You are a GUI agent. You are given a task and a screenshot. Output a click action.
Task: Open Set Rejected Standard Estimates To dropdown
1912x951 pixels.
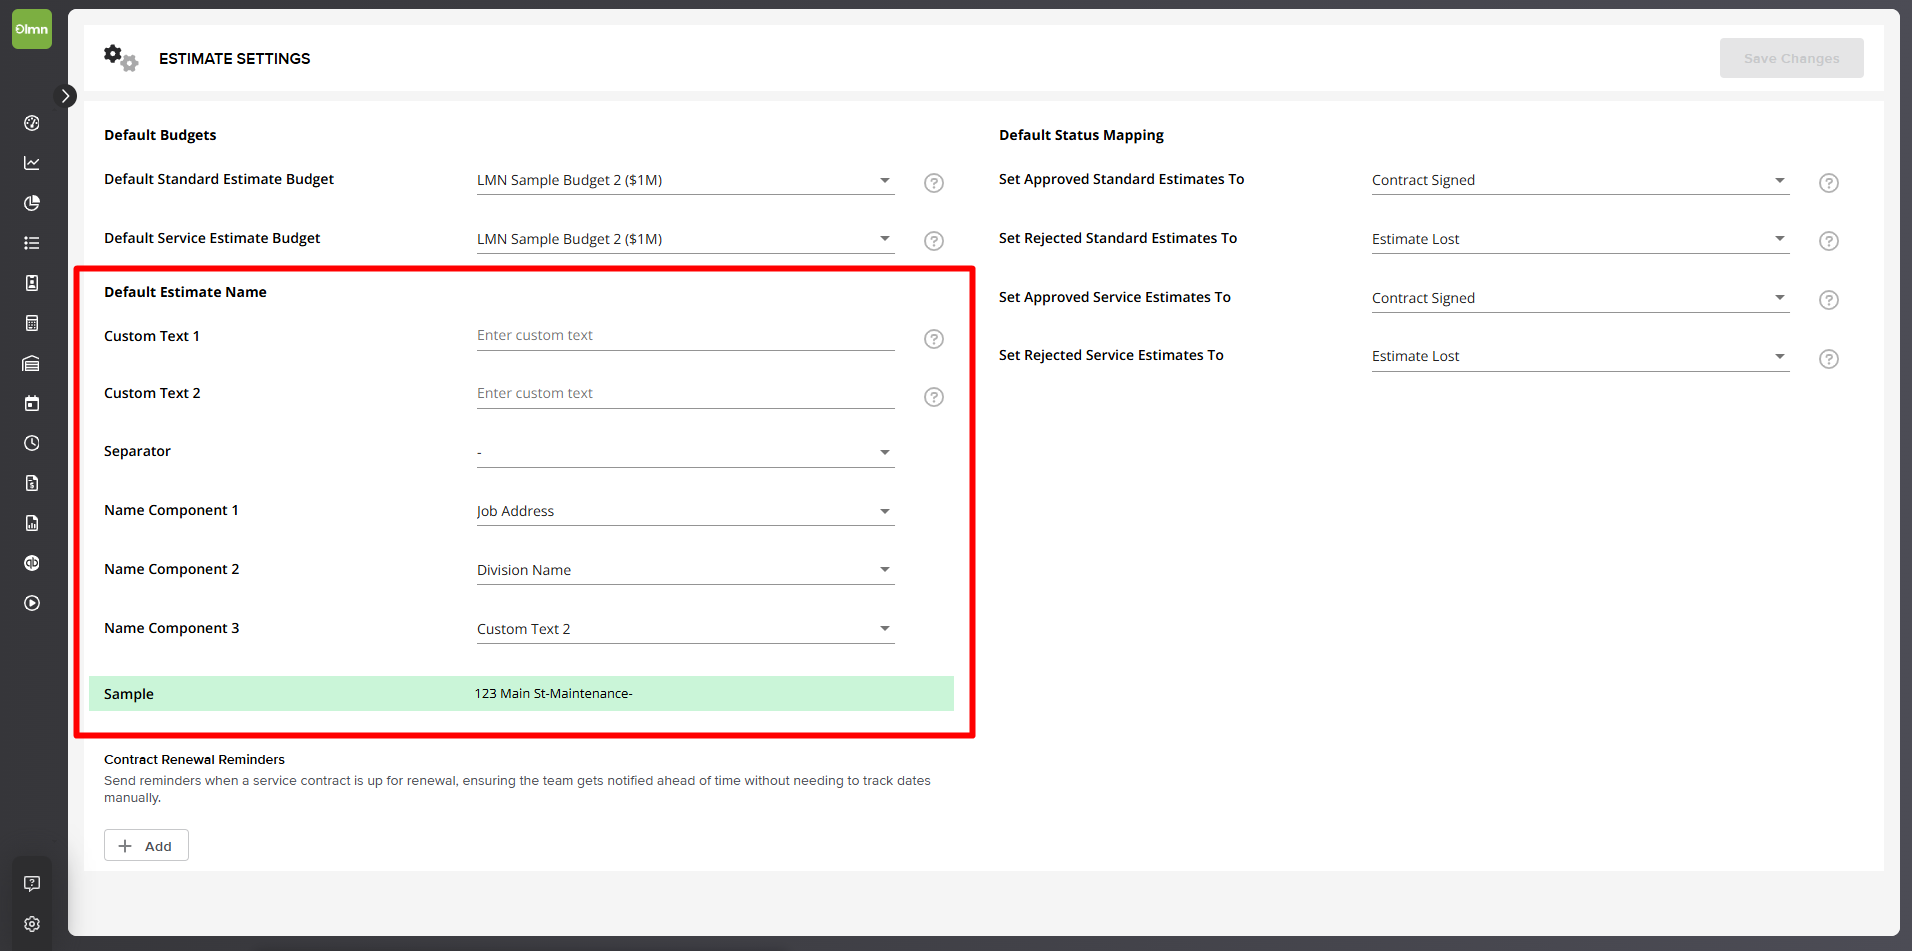coord(1580,239)
